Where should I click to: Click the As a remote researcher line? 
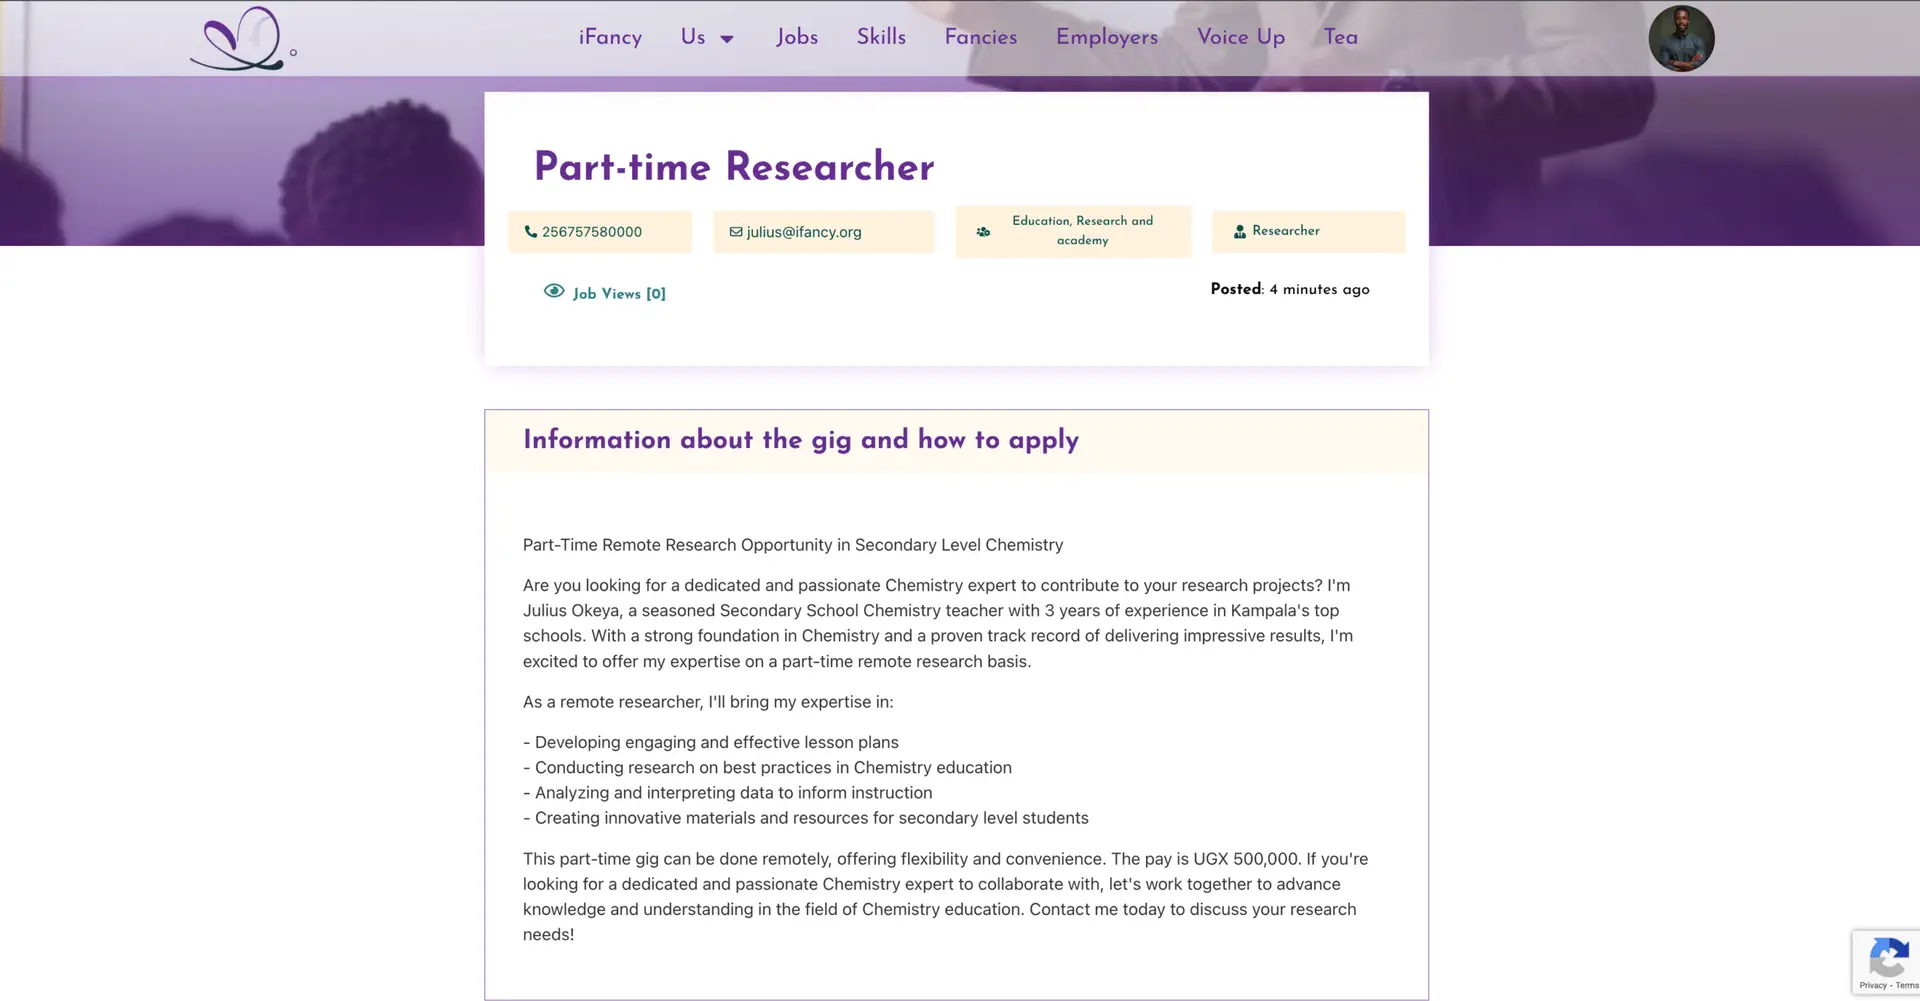708,702
